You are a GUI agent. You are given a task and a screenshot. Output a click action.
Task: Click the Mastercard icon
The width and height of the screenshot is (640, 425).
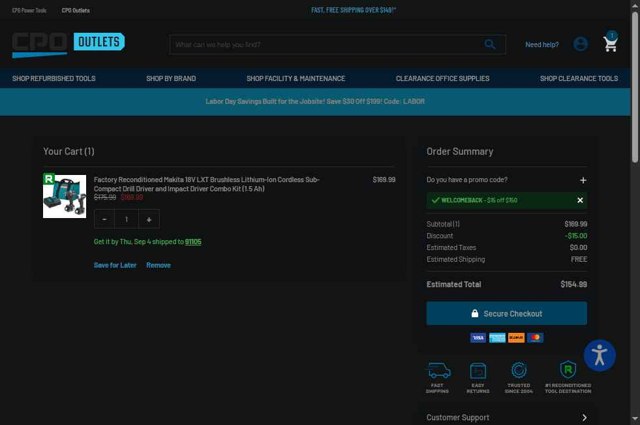pos(535,338)
